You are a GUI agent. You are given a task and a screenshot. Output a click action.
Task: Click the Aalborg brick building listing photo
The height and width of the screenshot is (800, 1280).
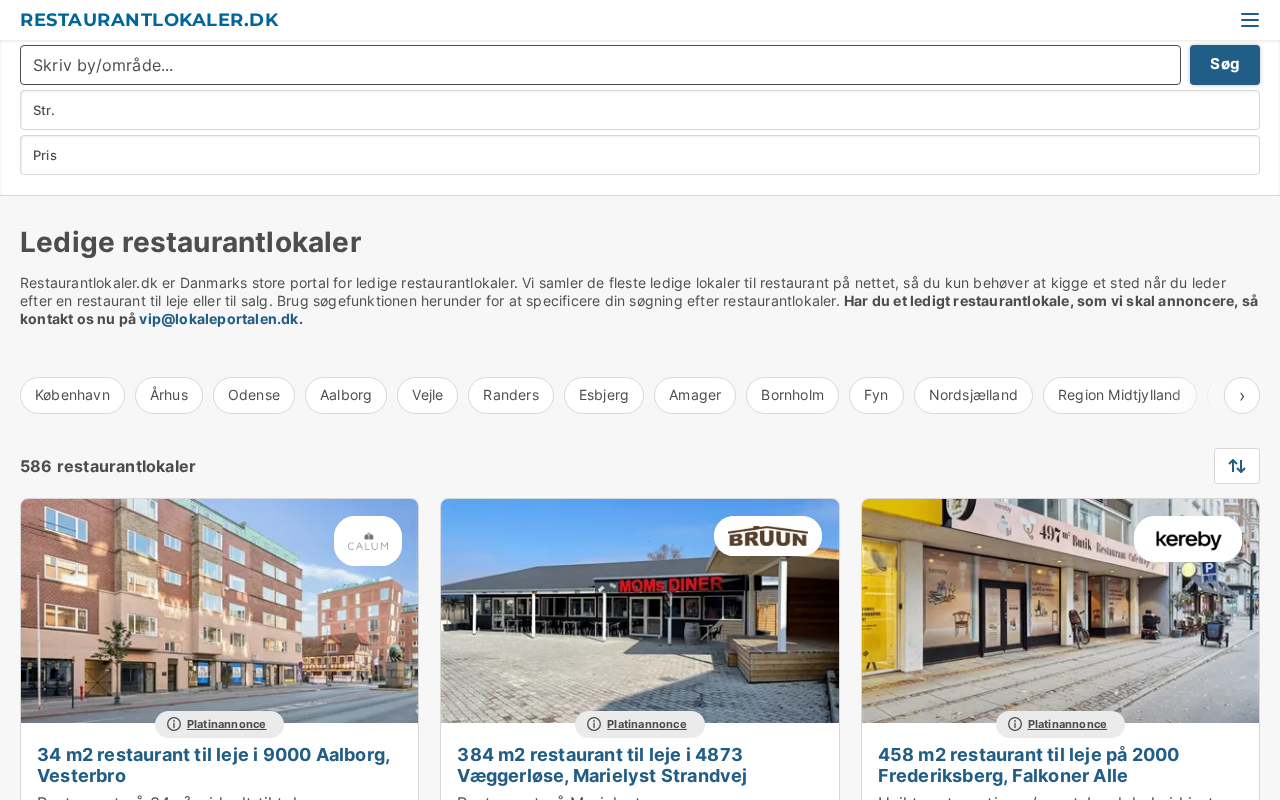220,611
